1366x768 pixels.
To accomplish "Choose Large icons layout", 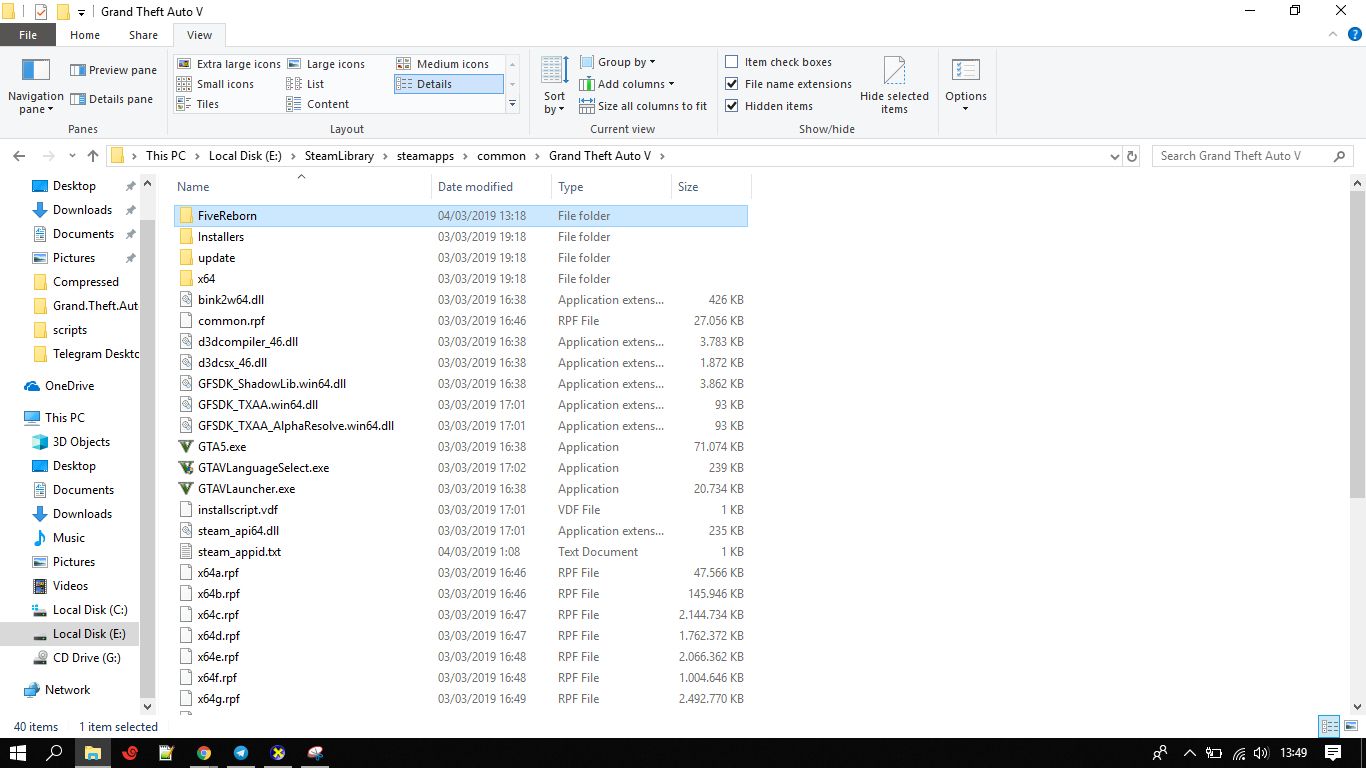I will coord(326,64).
